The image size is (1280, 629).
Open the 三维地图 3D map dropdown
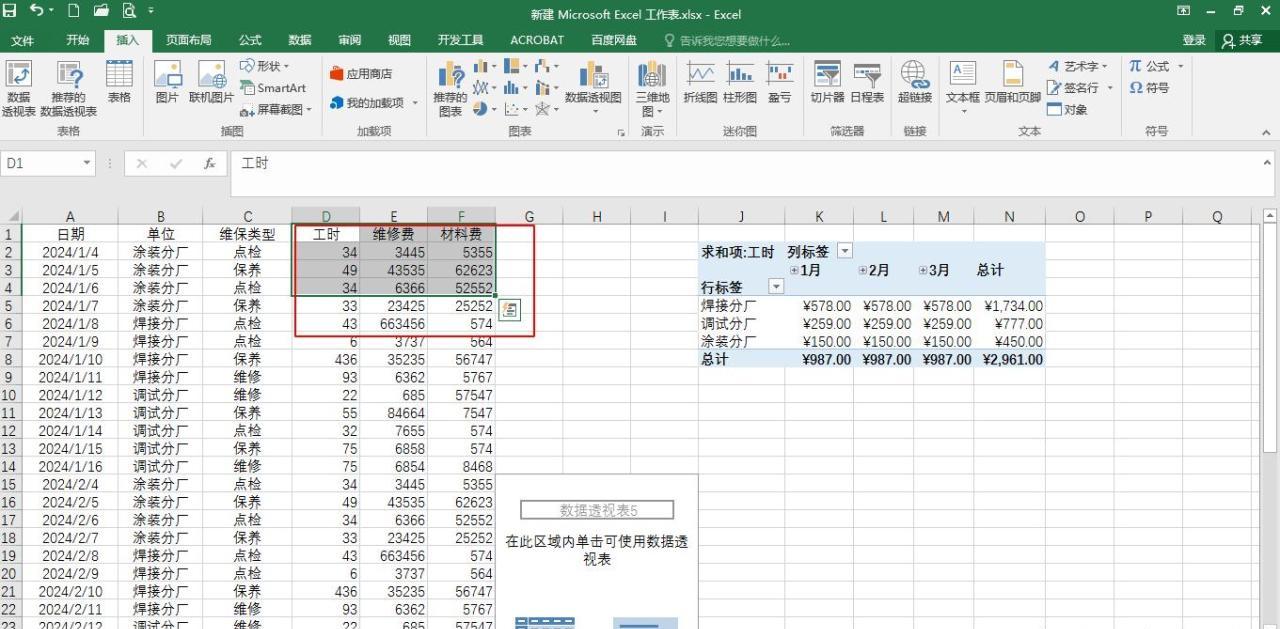coord(652,89)
